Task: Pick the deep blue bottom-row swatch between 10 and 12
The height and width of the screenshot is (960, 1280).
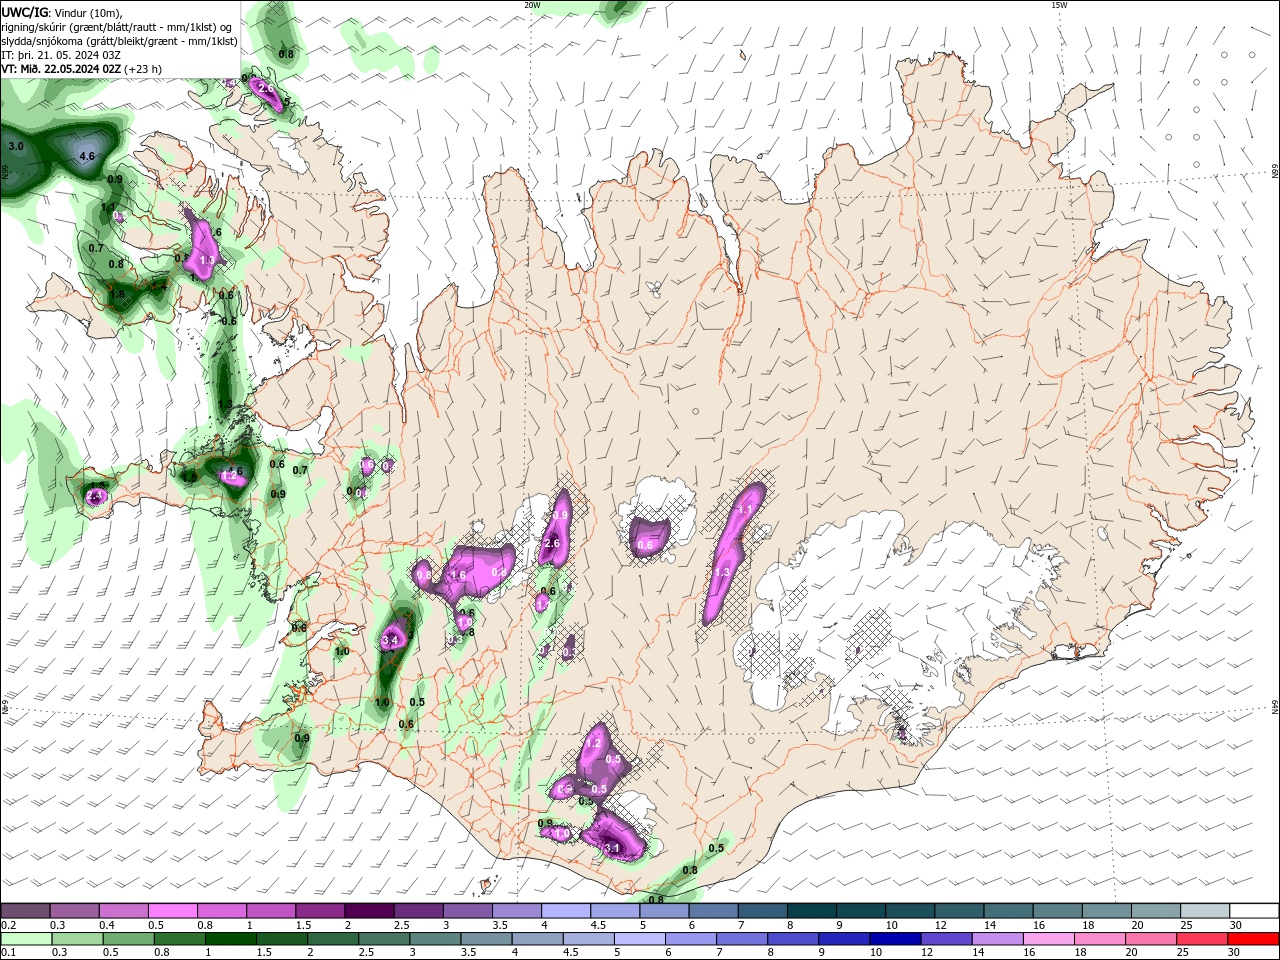Action: point(895,939)
